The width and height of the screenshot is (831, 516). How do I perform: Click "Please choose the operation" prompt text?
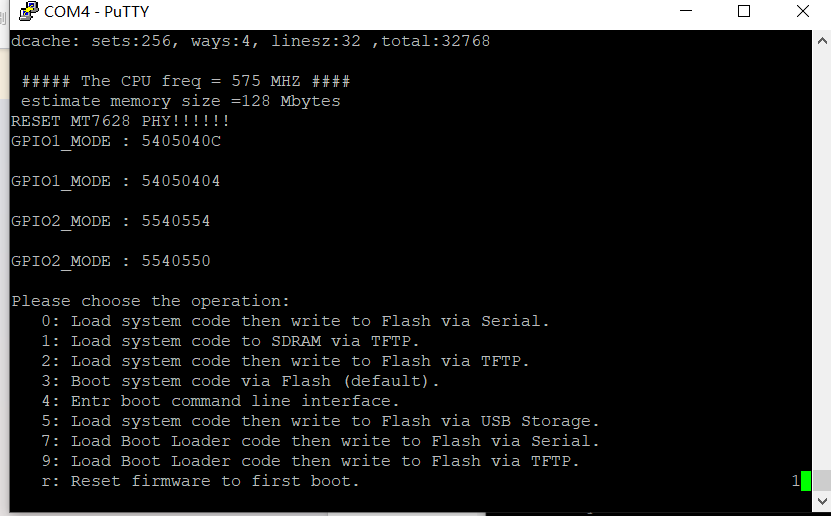[150, 301]
